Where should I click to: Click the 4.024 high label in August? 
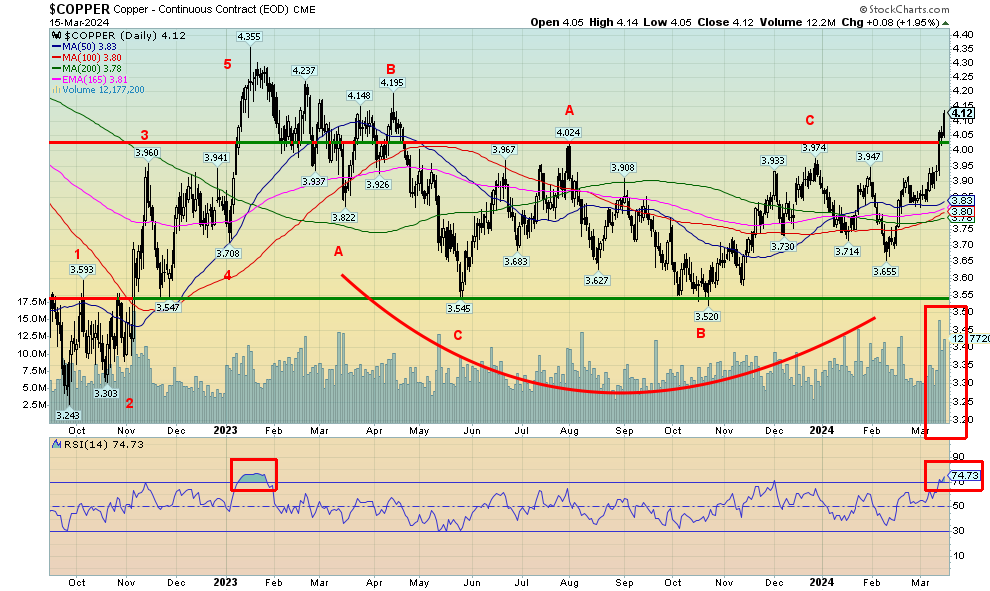(569, 132)
